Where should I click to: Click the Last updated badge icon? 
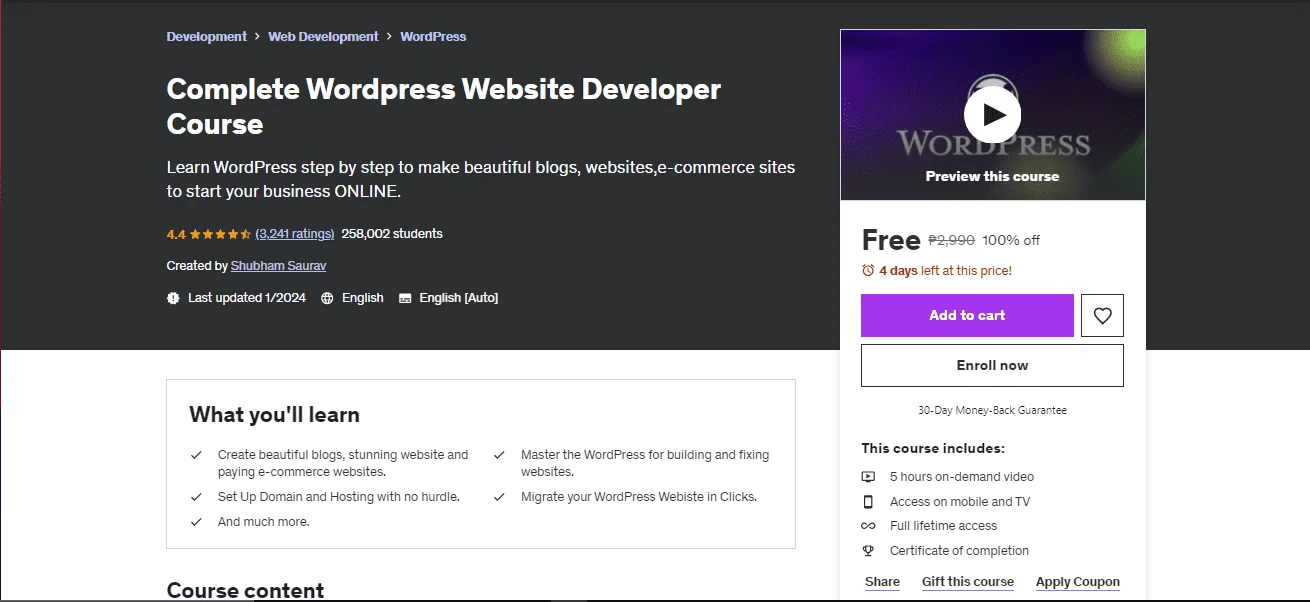pyautogui.click(x=173, y=298)
